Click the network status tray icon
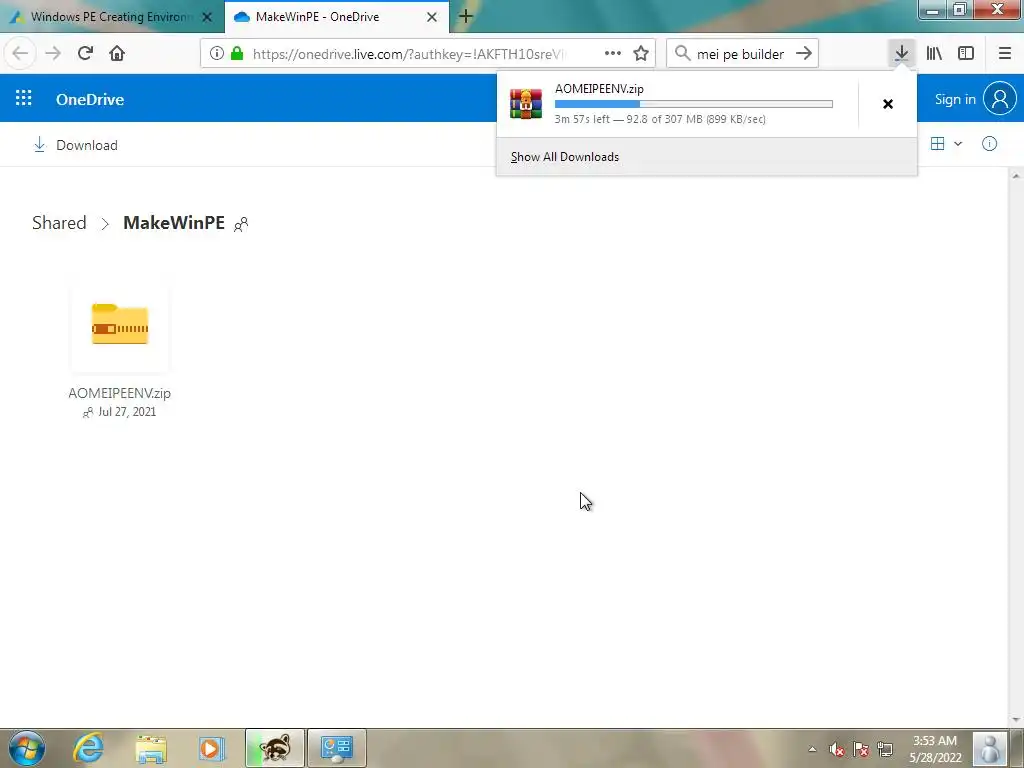1024x768 pixels. (885, 749)
